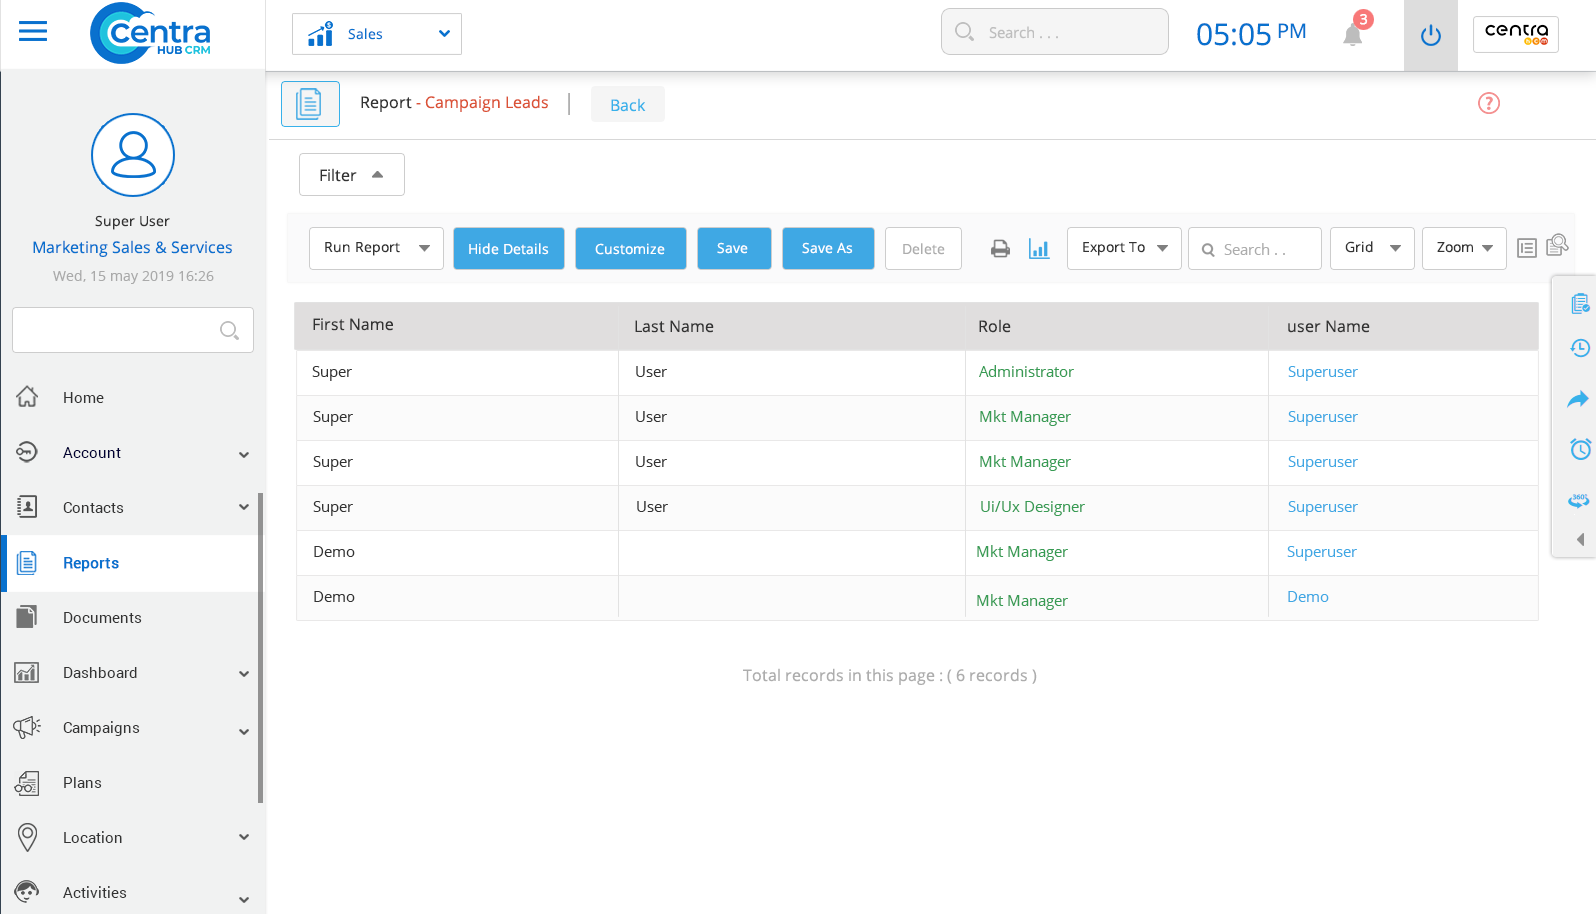The image size is (1596, 914).
Task: Click the Customize button
Action: click(630, 248)
